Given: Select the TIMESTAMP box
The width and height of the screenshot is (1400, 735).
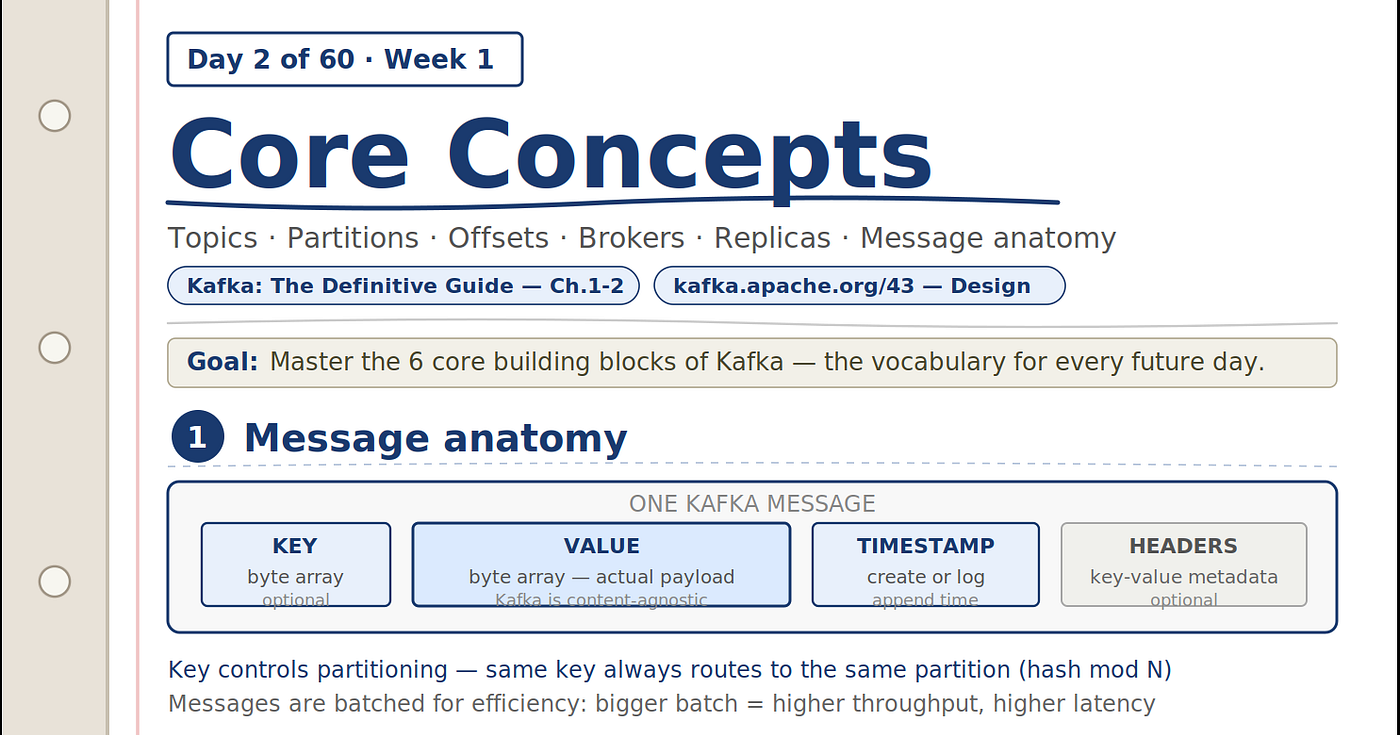Looking at the screenshot, I should coord(926,565).
